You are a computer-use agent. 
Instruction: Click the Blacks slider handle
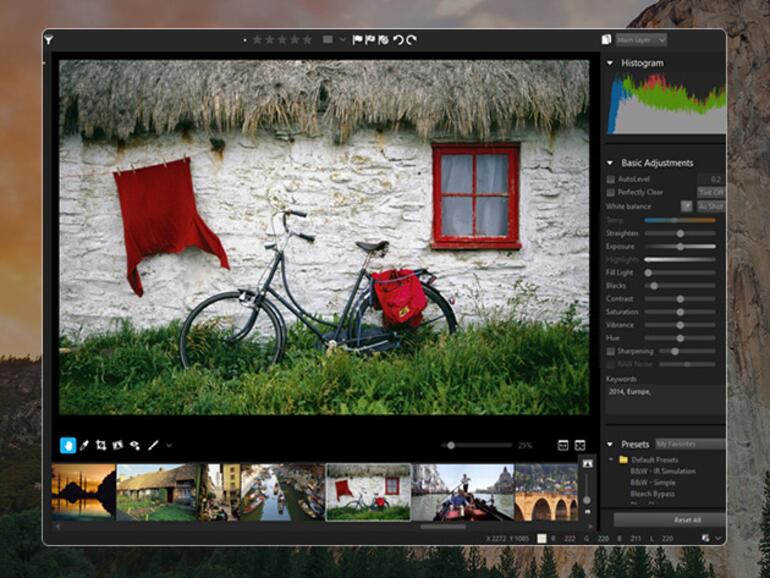(x=654, y=286)
